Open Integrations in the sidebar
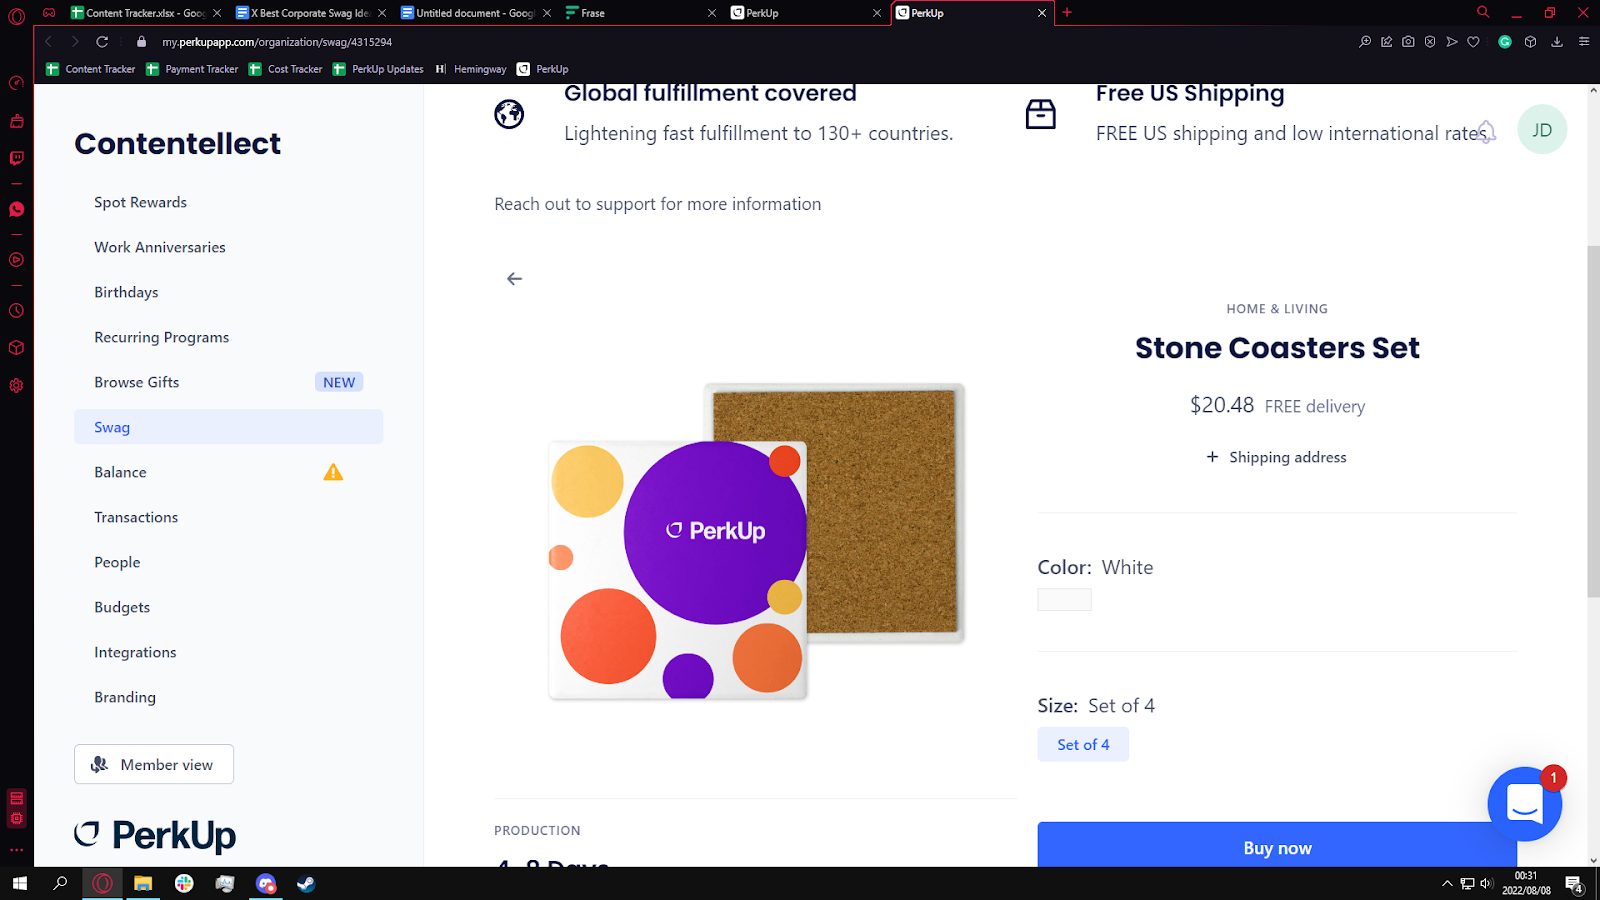The image size is (1600, 900). pos(135,652)
